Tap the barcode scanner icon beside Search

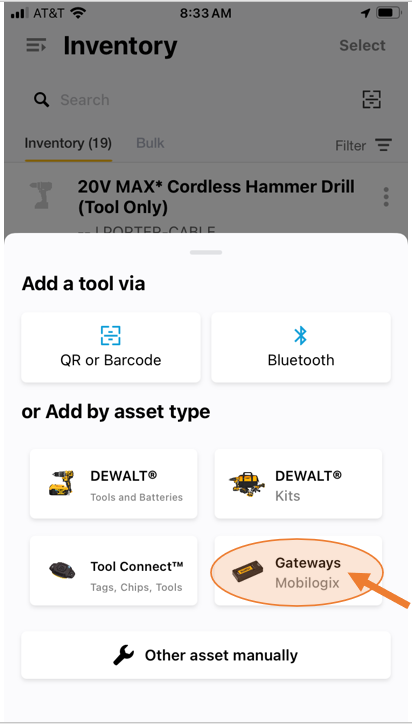tap(371, 99)
